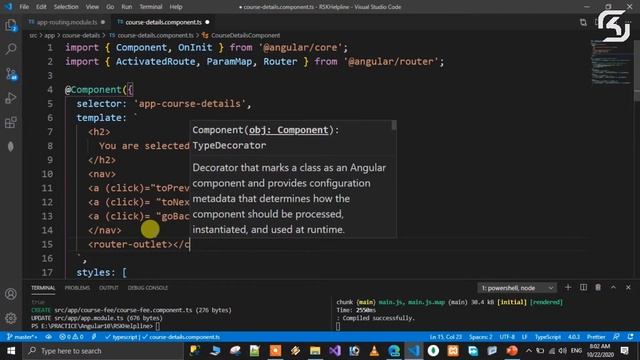Image resolution: width=640 pixels, height=360 pixels.
Task: Open the Run menu
Action: pos(127,7)
